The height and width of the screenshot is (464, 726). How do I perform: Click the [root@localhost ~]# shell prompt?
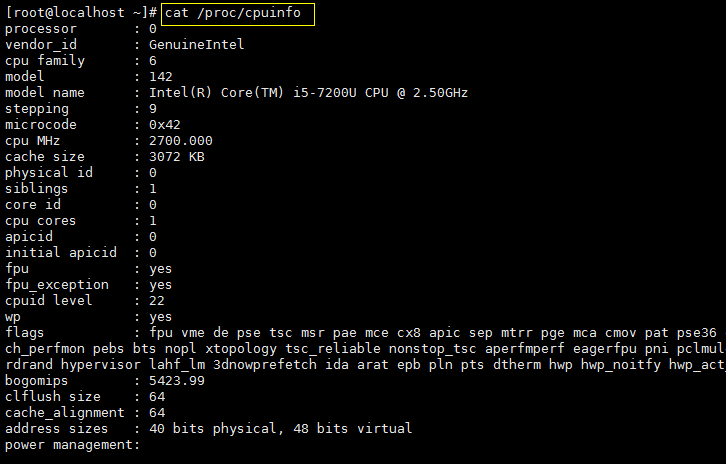(80, 13)
